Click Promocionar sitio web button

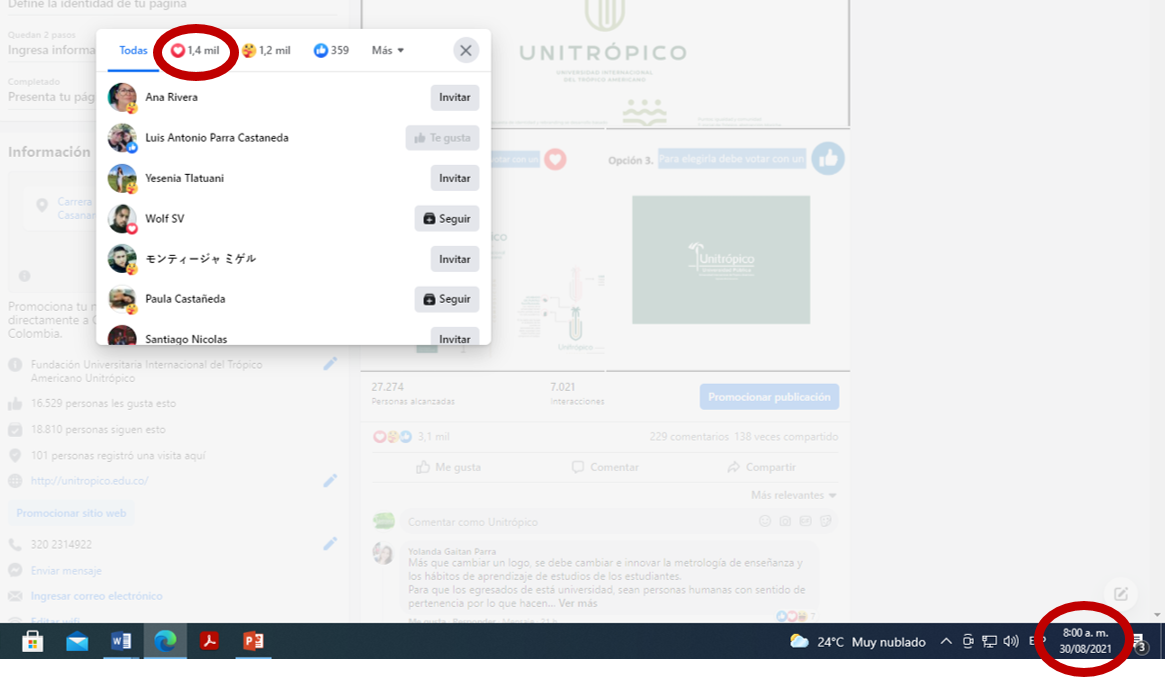point(71,514)
